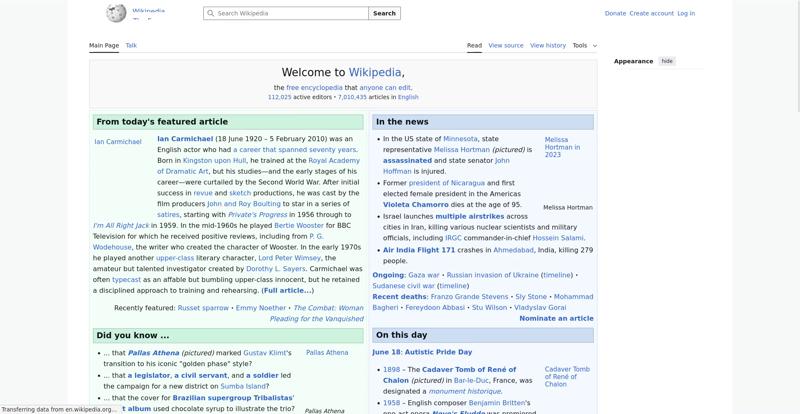Focus the Search Wikipedia input field
Image resolution: width=800 pixels, height=414 pixels.
286,13
